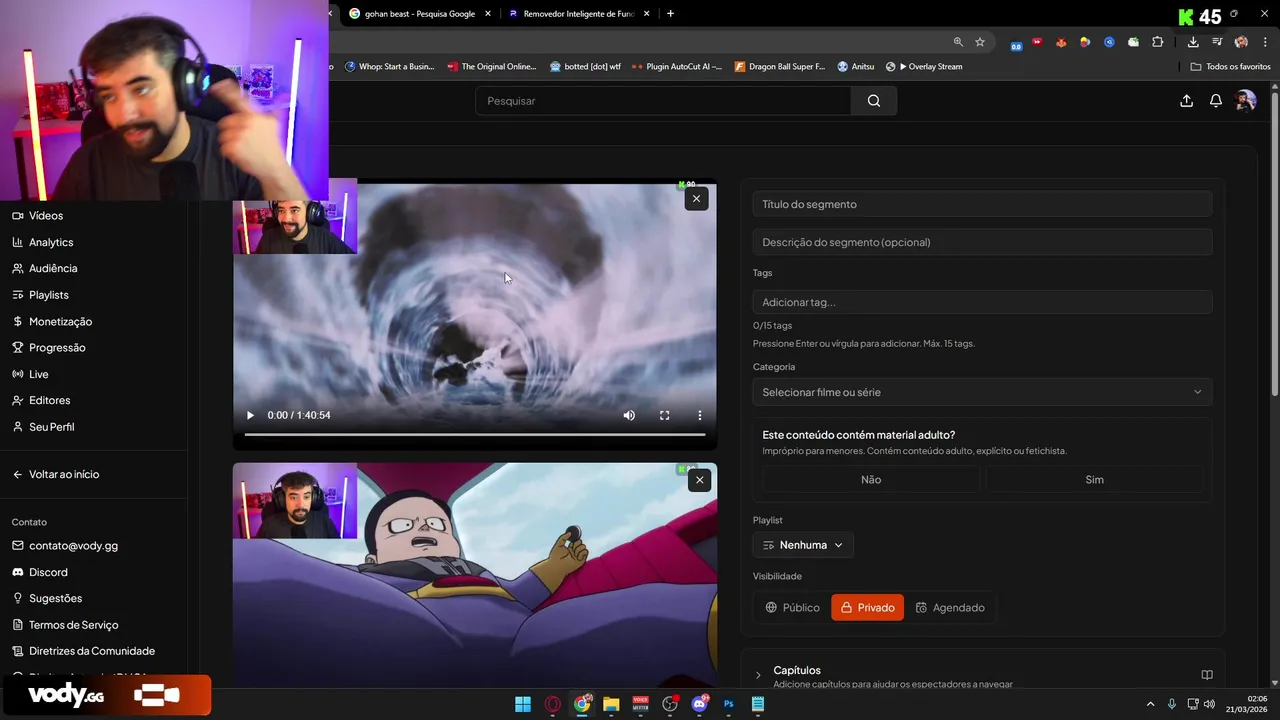The width and height of the screenshot is (1280, 720).
Task: Bookmark this page with star icon
Action: (980, 42)
